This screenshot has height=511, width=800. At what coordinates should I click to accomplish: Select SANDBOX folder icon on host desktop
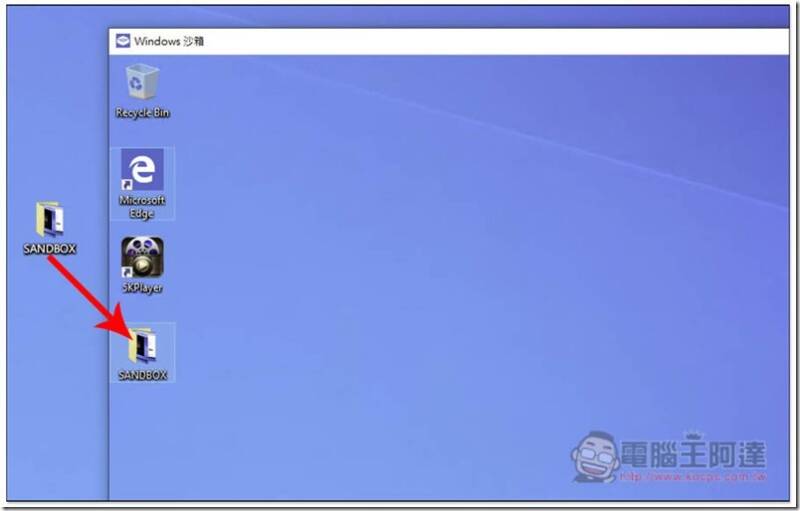(x=49, y=219)
